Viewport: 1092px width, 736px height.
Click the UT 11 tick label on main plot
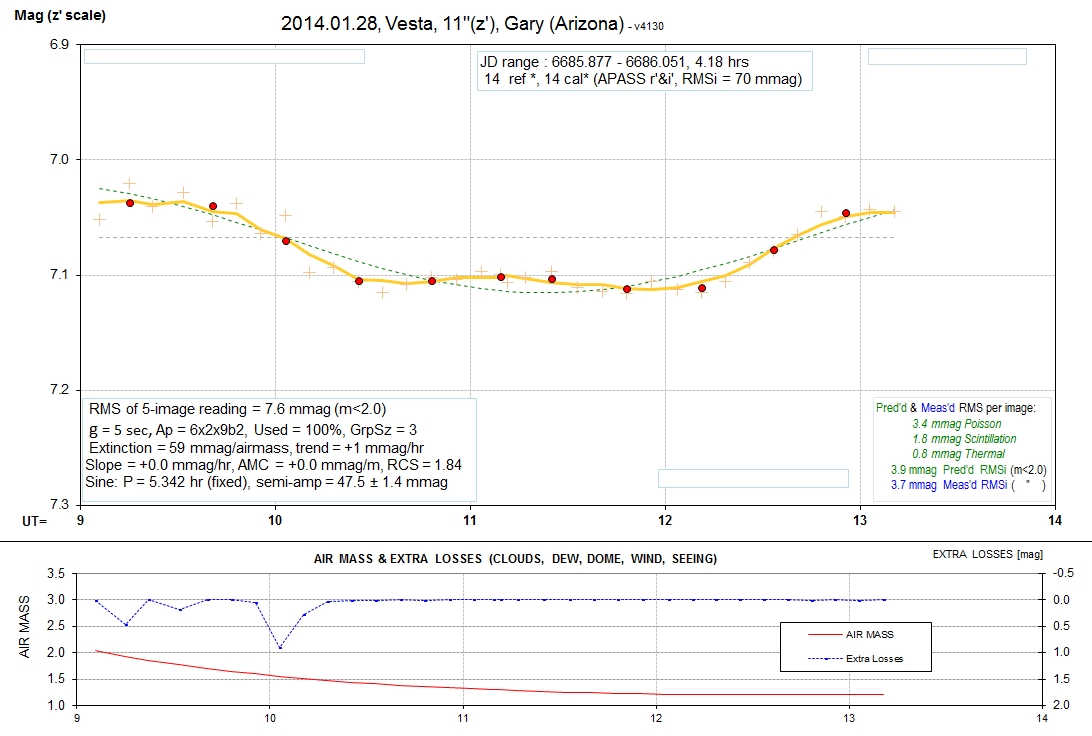click(x=470, y=520)
